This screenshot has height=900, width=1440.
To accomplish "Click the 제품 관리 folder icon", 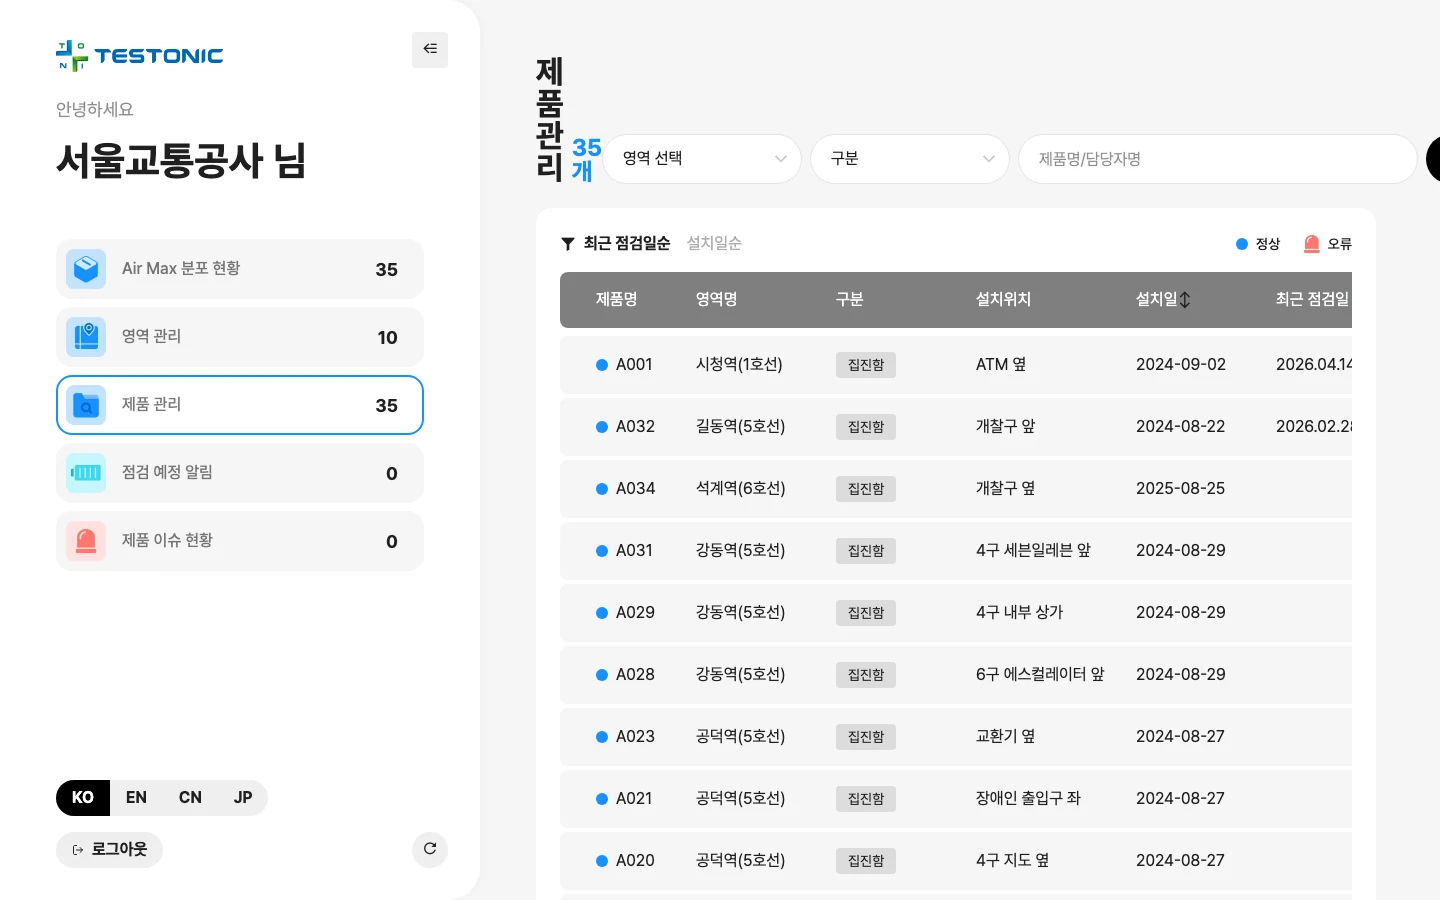I will (x=86, y=405).
